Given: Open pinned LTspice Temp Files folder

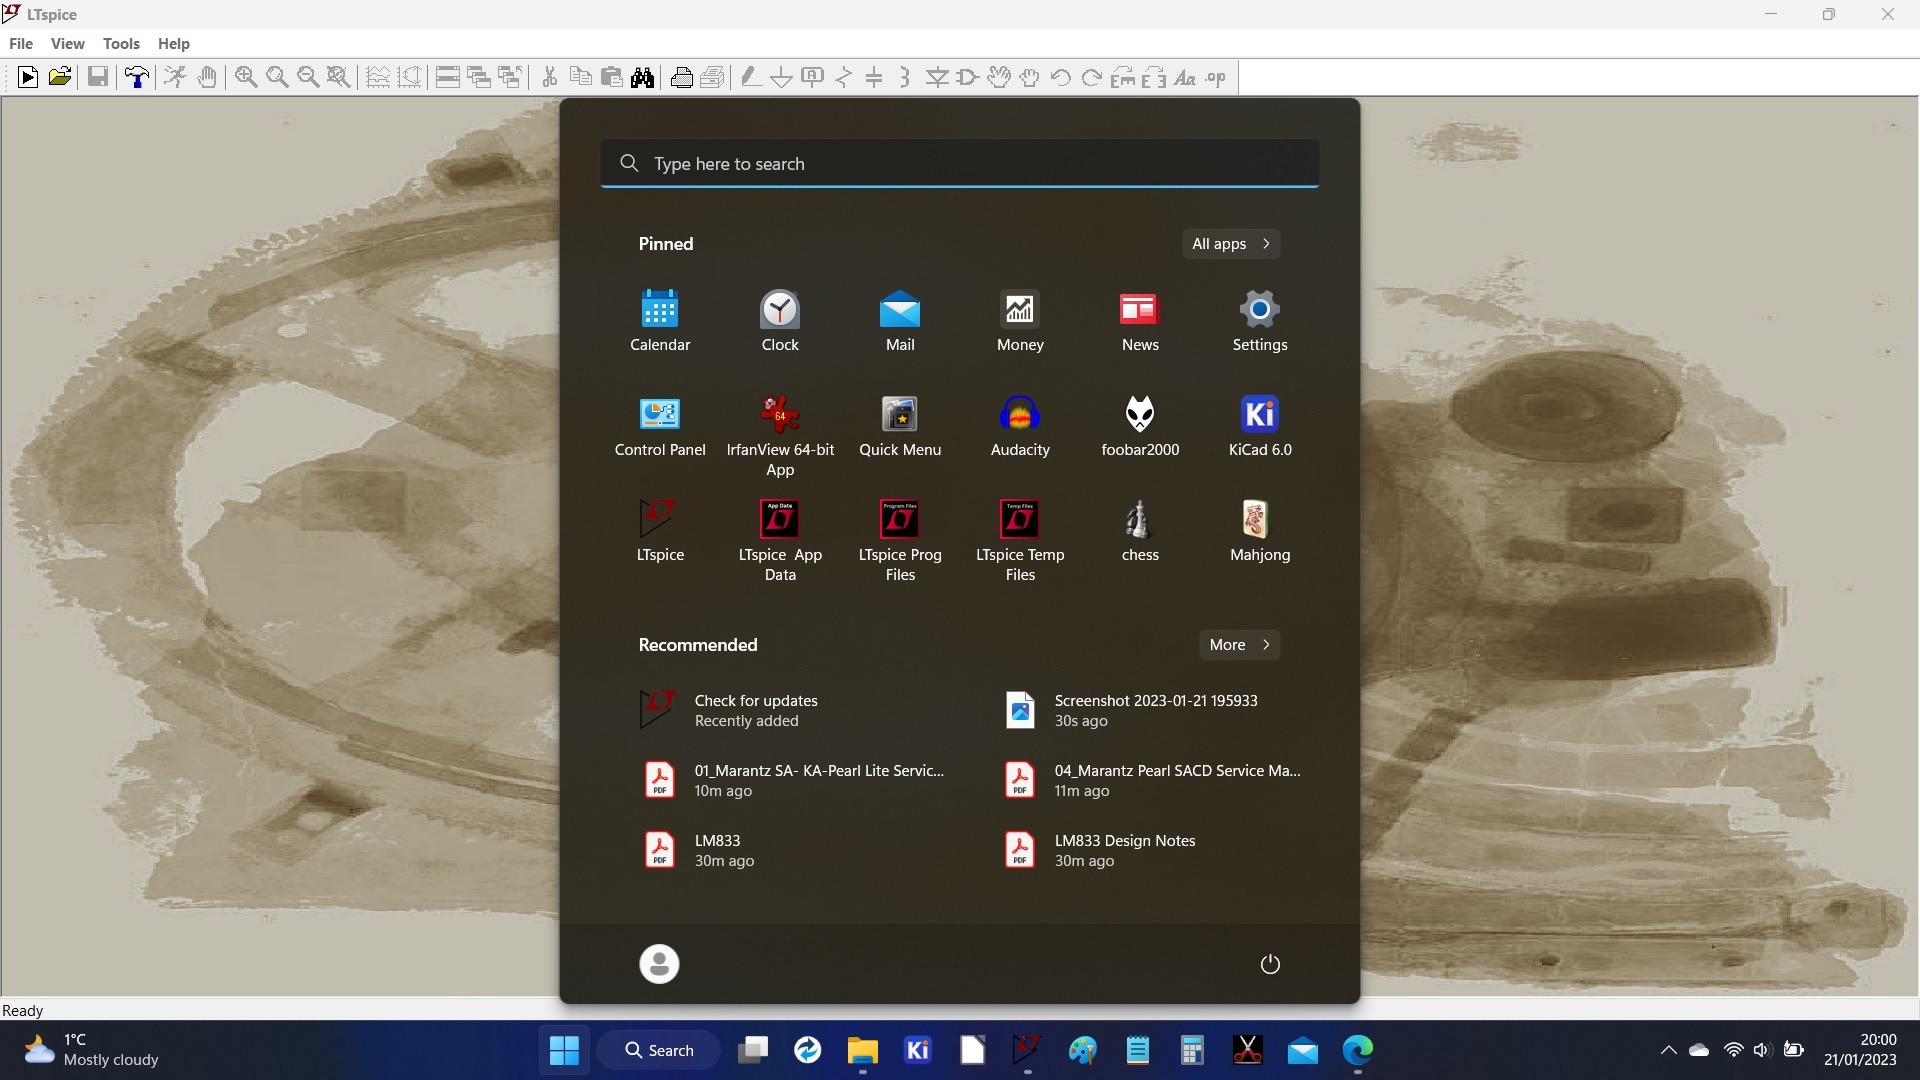Looking at the screenshot, I should 1020,541.
